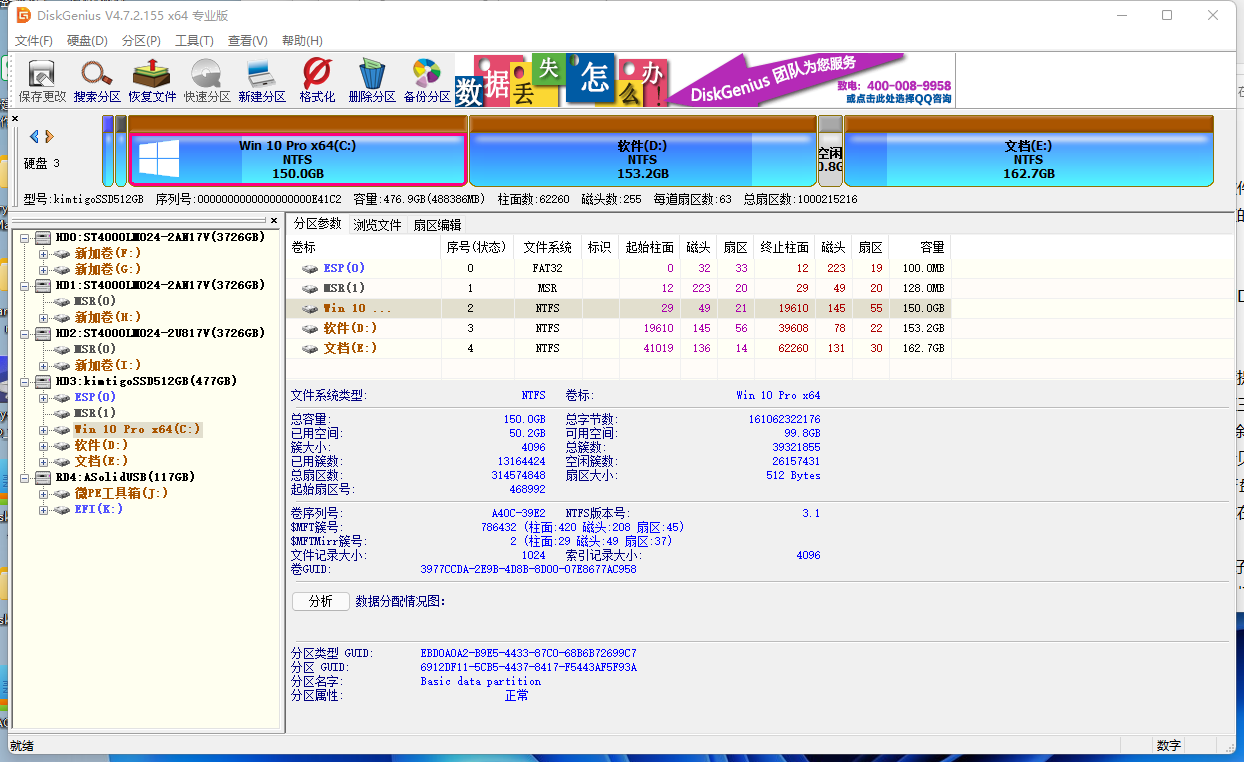Open the 查看(V) menu
This screenshot has height=762, width=1244.
coord(248,41)
